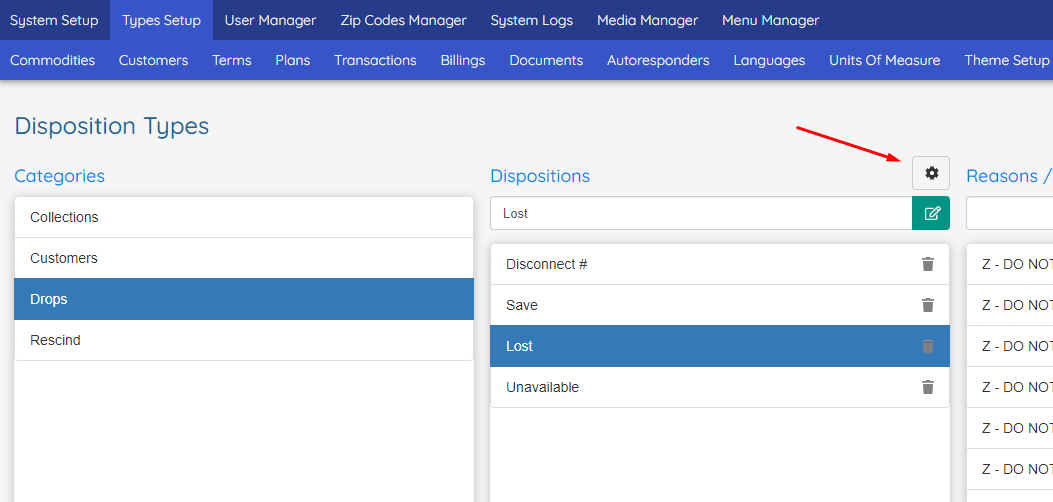Open the Menu Manager tab
The height and width of the screenshot is (502, 1053).
[x=770, y=20]
